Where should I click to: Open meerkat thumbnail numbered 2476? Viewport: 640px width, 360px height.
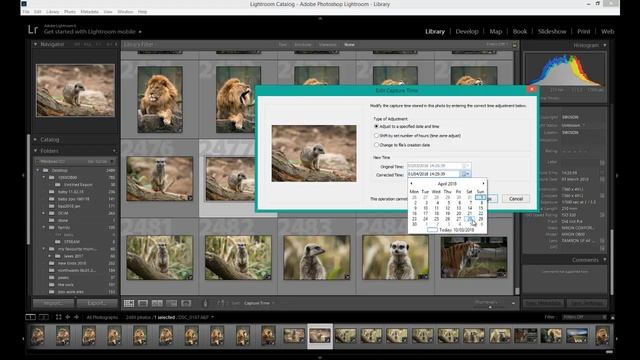[160, 178]
